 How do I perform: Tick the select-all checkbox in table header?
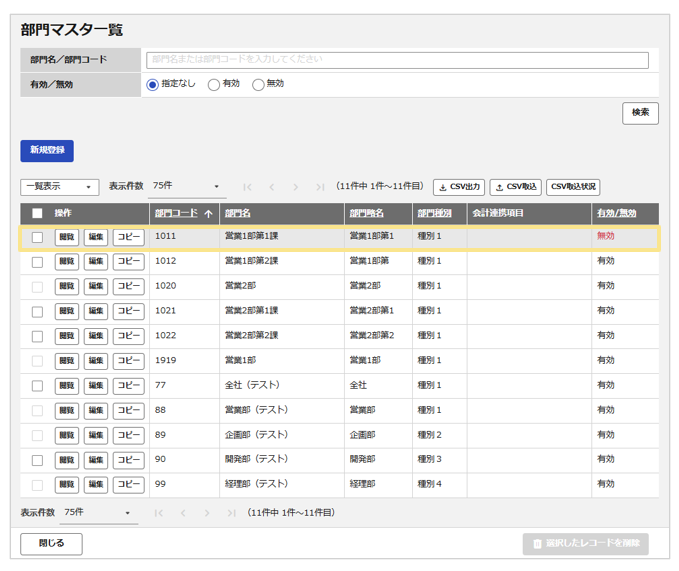(x=37, y=213)
